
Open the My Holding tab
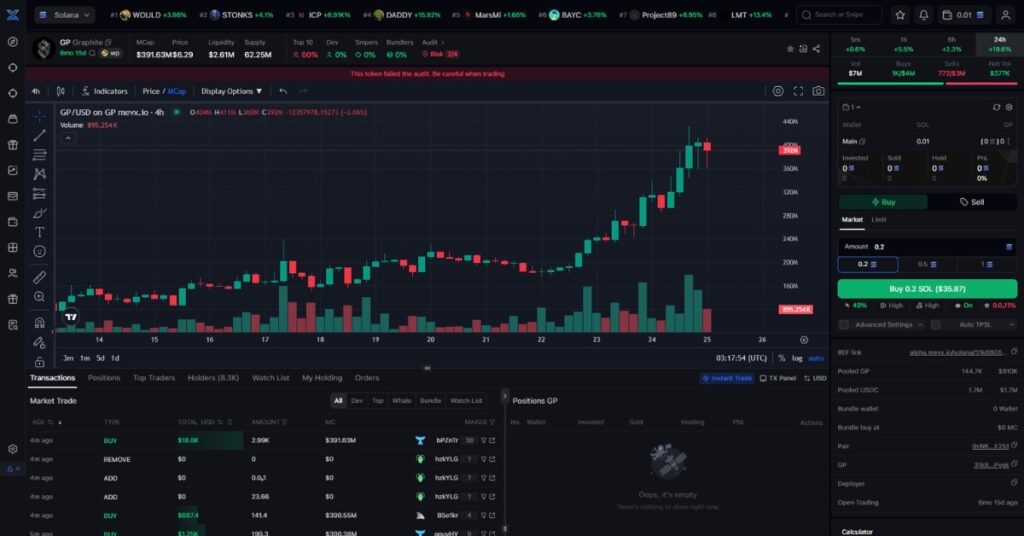pyautogui.click(x=322, y=378)
